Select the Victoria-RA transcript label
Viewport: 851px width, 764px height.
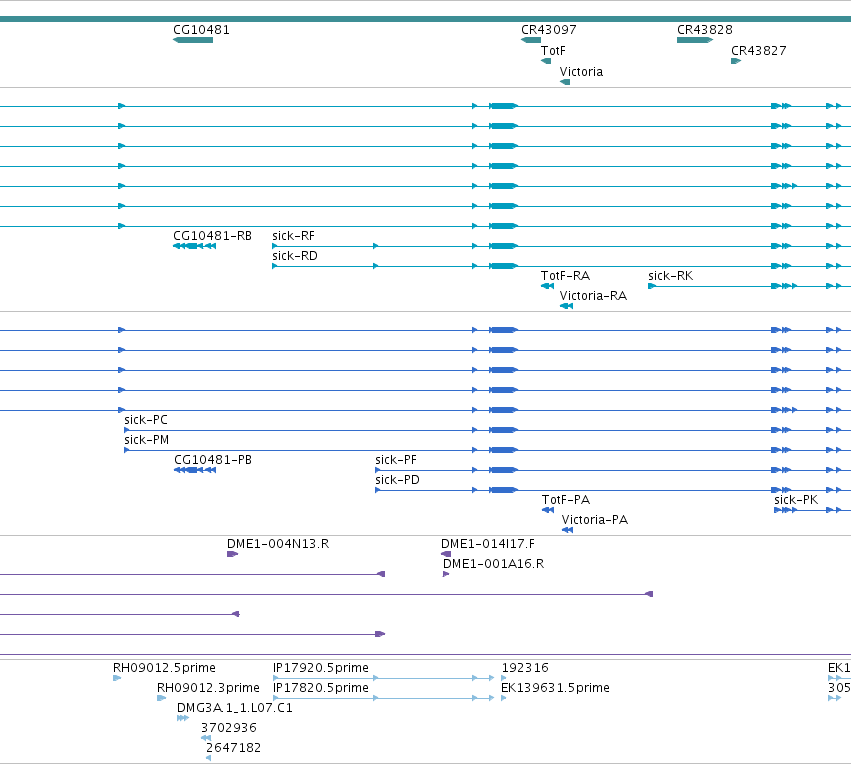click(x=593, y=296)
